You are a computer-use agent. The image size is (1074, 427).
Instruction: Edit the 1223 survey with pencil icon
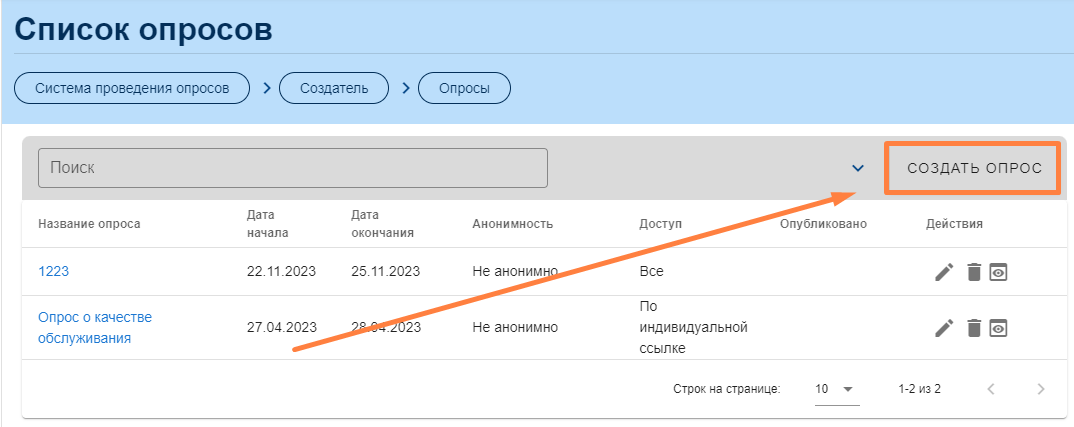click(944, 272)
